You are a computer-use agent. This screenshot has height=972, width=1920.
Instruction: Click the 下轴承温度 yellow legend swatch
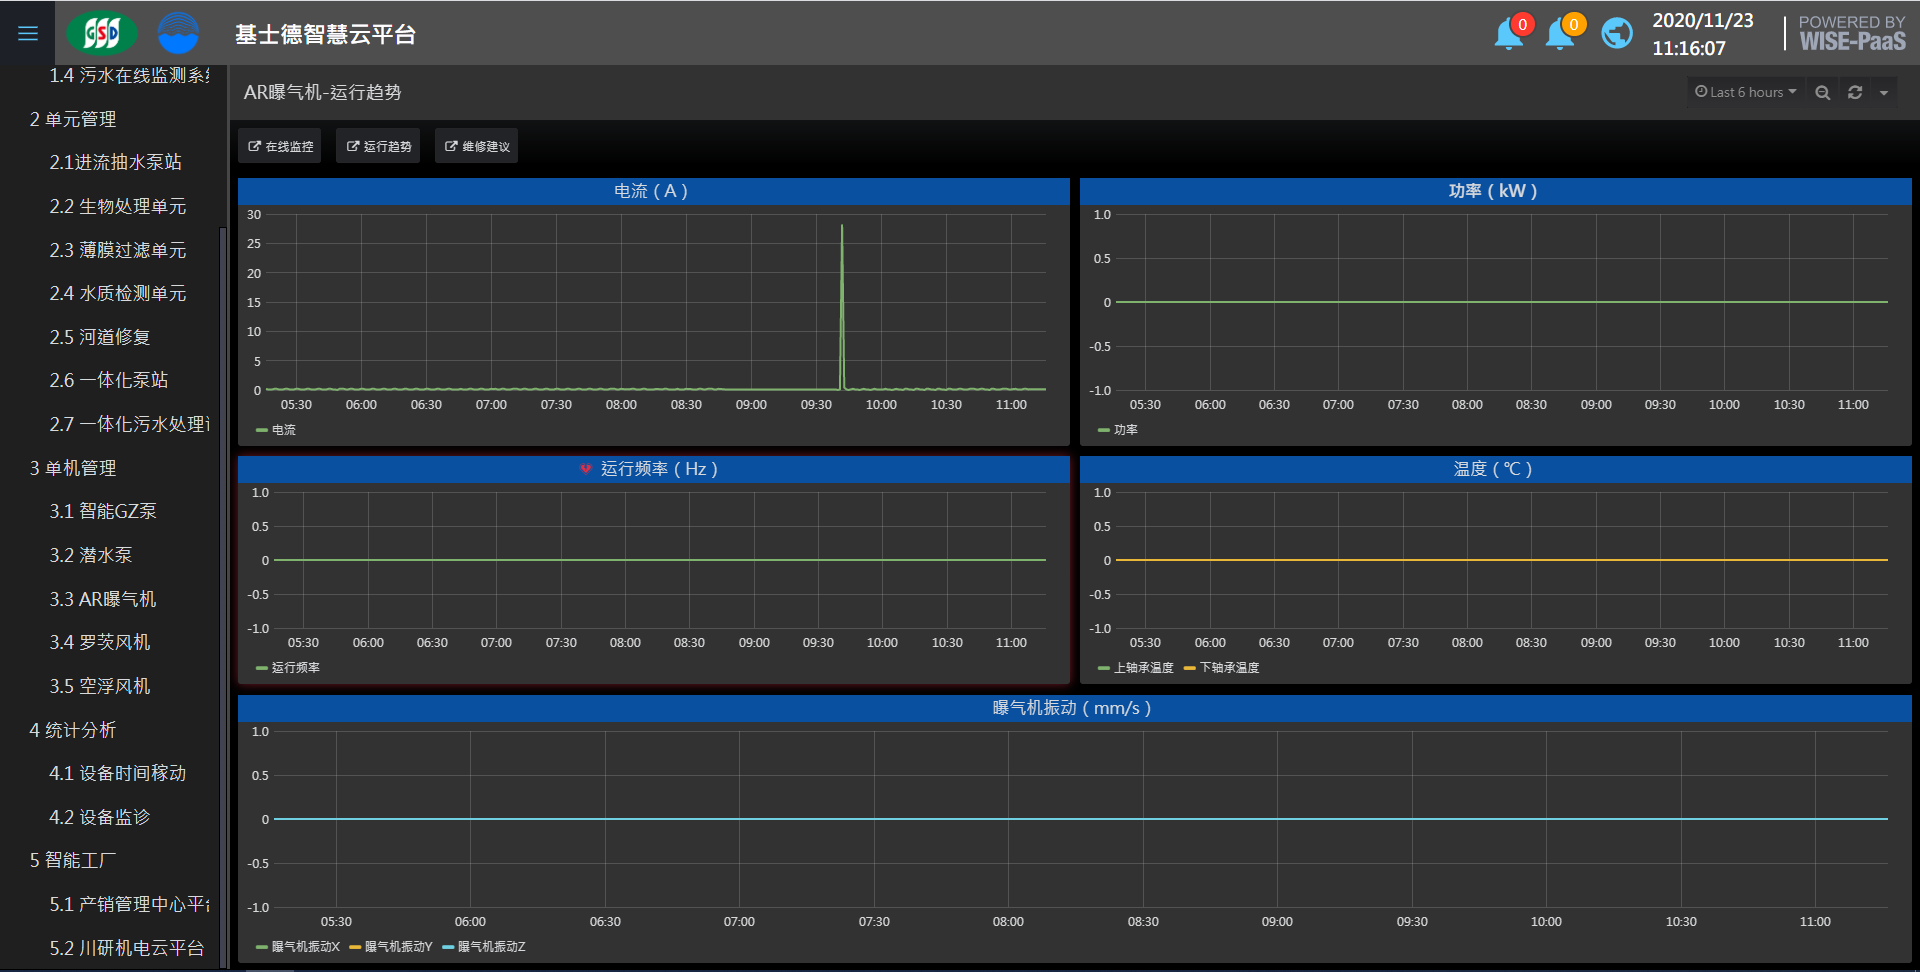pos(1190,668)
